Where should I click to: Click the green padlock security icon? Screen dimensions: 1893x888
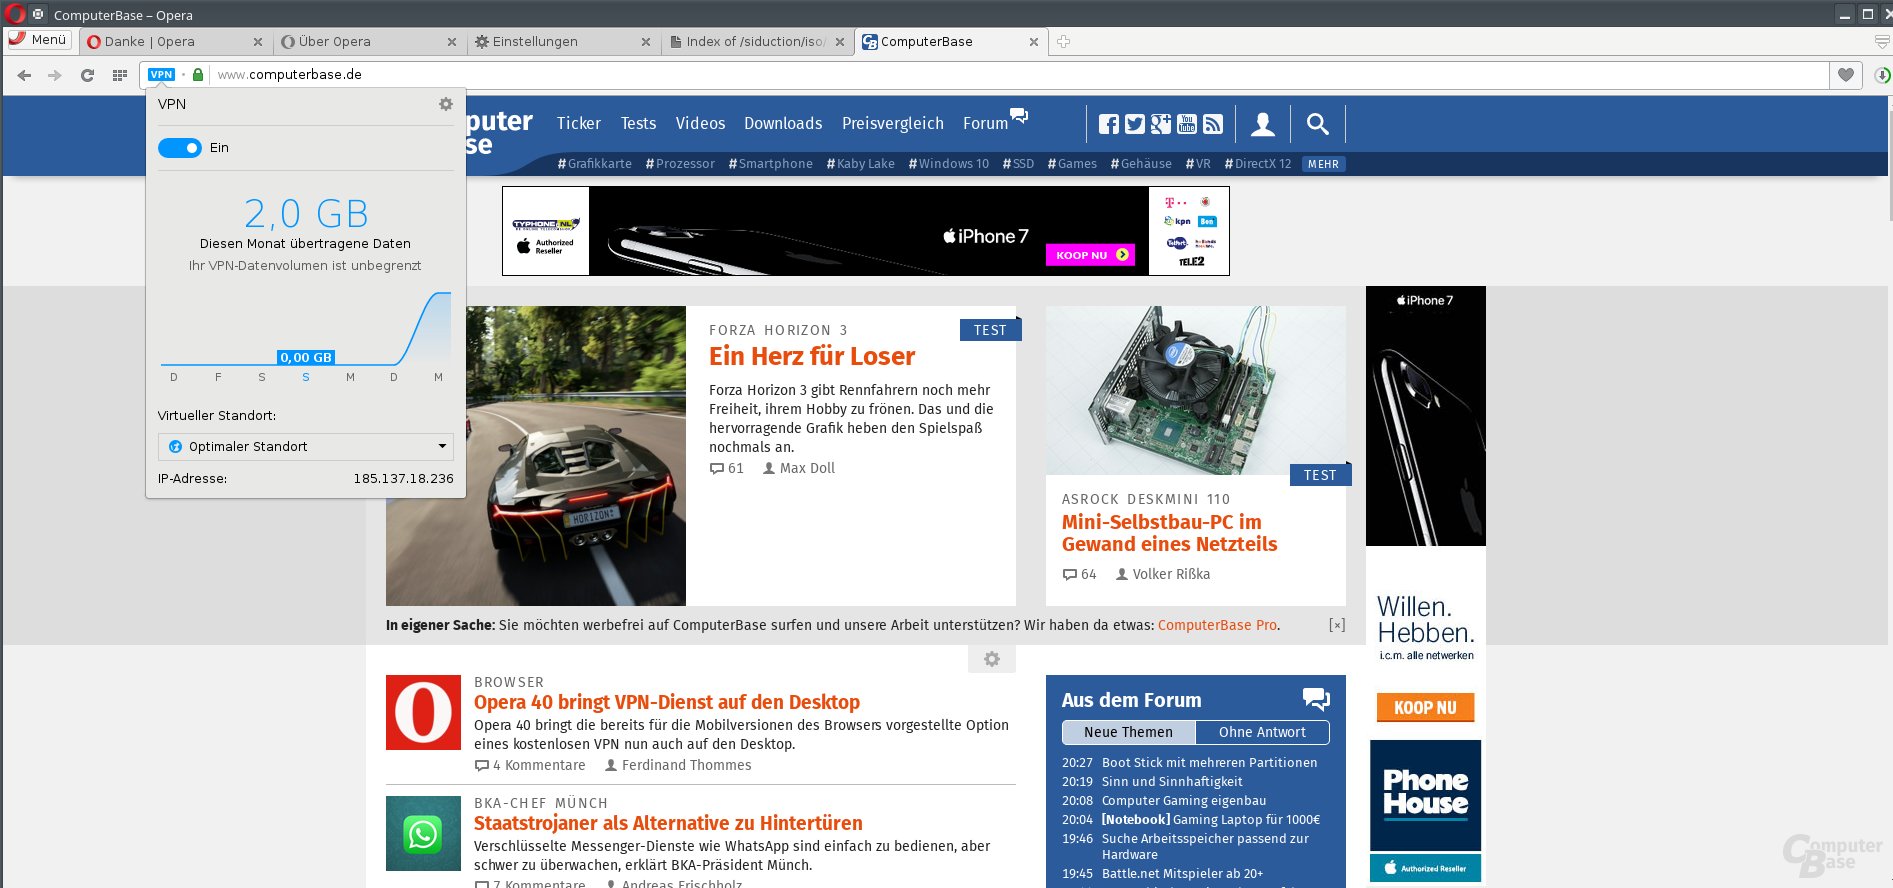click(x=198, y=75)
